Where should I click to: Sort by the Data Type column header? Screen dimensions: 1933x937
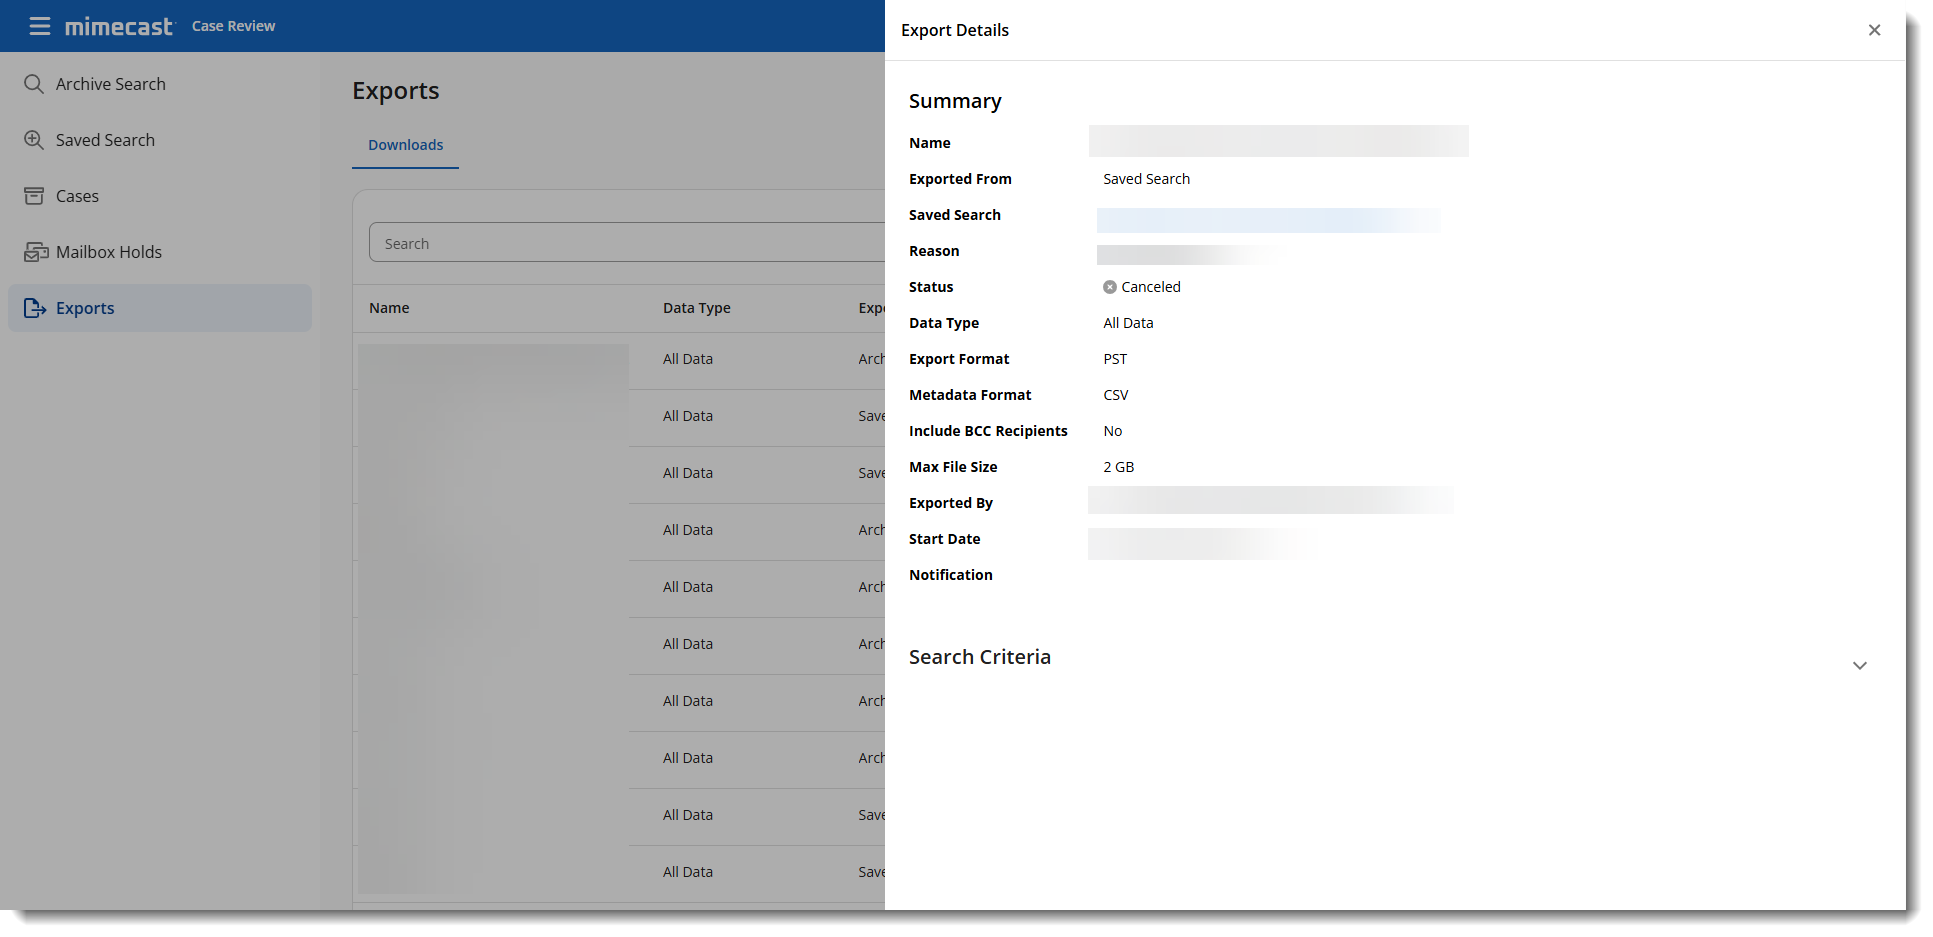696,308
